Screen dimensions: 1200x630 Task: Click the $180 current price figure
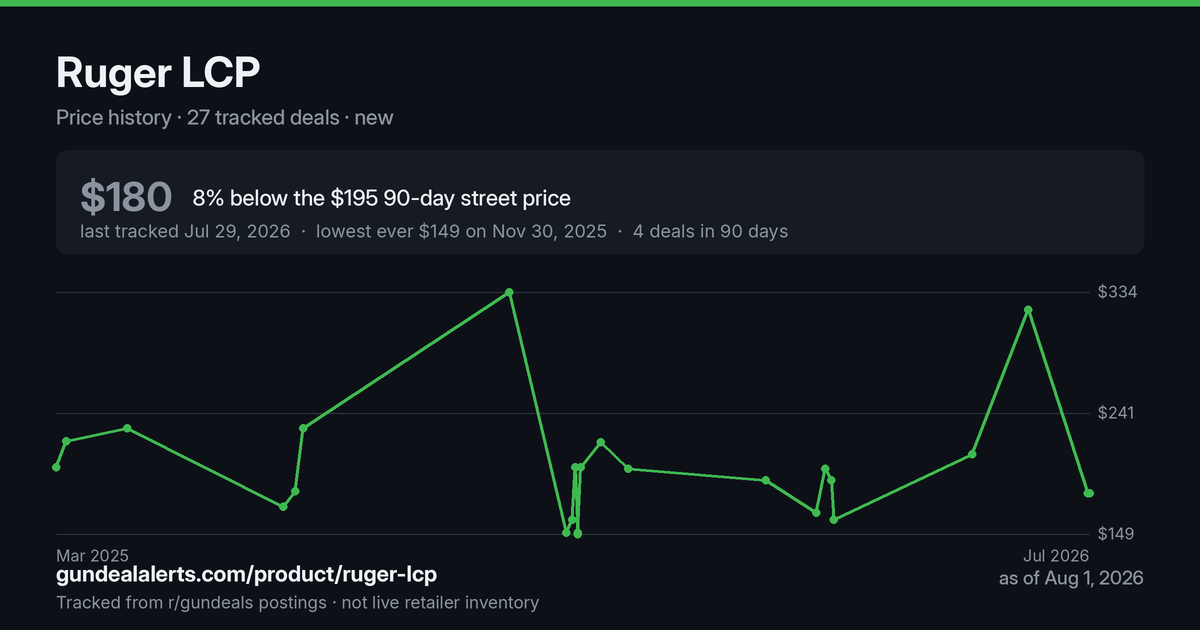(127, 198)
